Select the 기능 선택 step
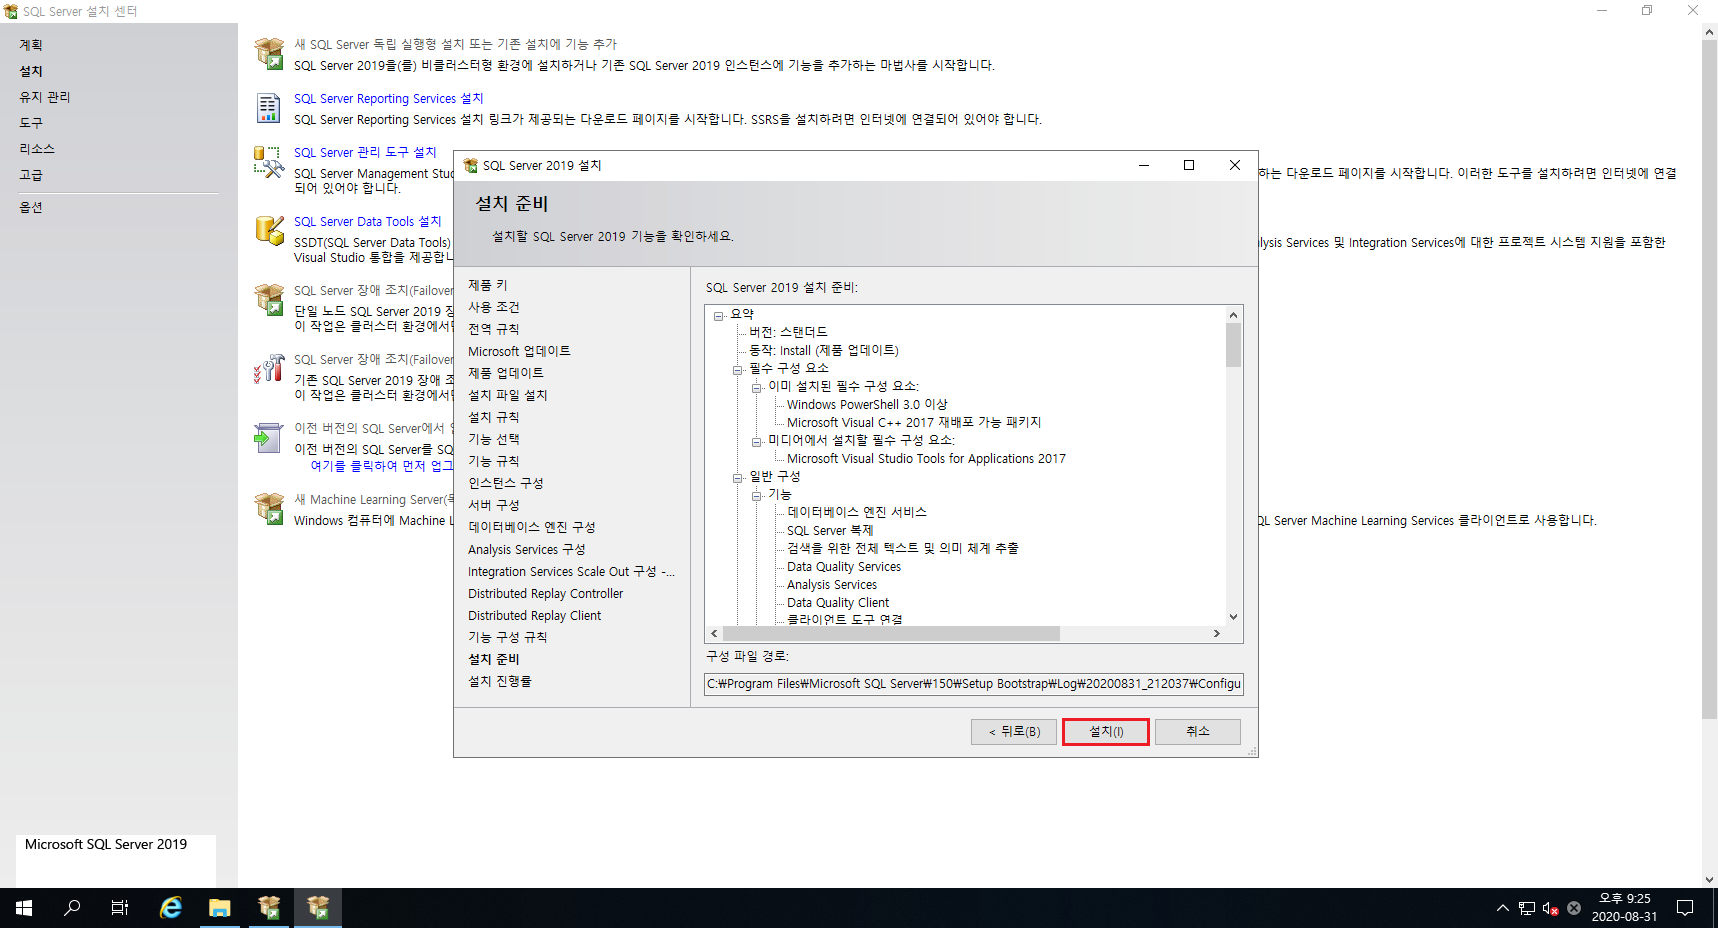Viewport: 1718px width, 928px height. pos(494,439)
